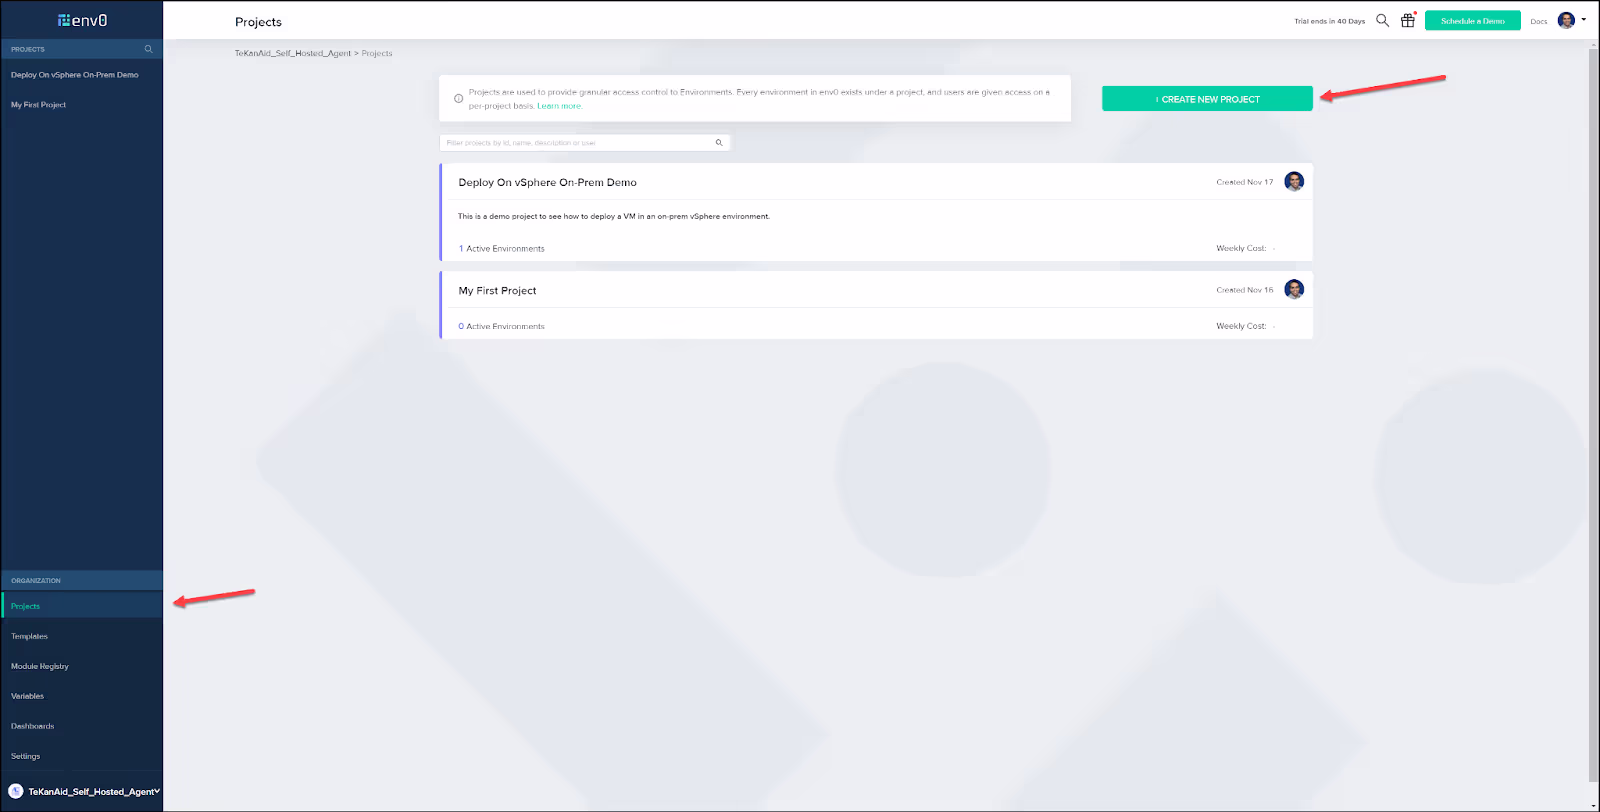Viewport: 1600px width, 812px height.
Task: Click 'Trial ends in 40 Days' text
Action: pyautogui.click(x=1329, y=21)
